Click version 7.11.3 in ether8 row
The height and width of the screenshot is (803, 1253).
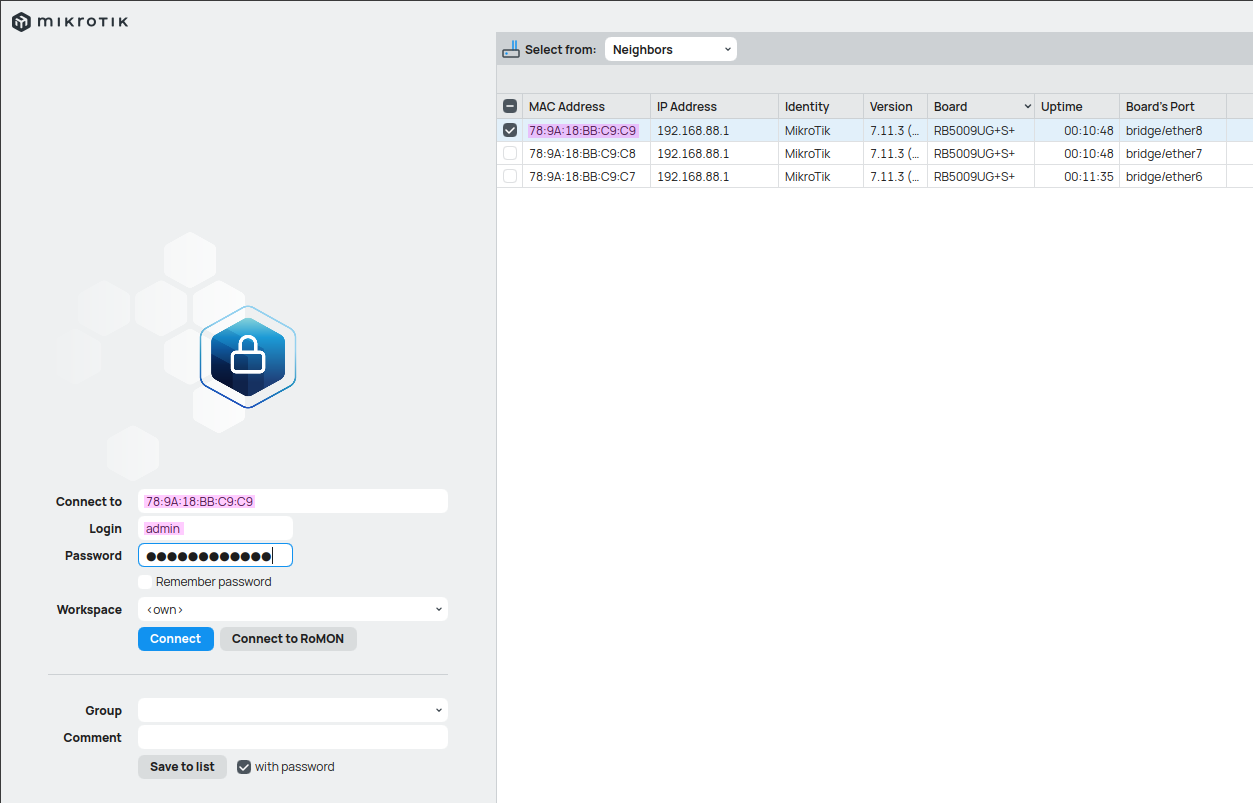pyautogui.click(x=895, y=131)
